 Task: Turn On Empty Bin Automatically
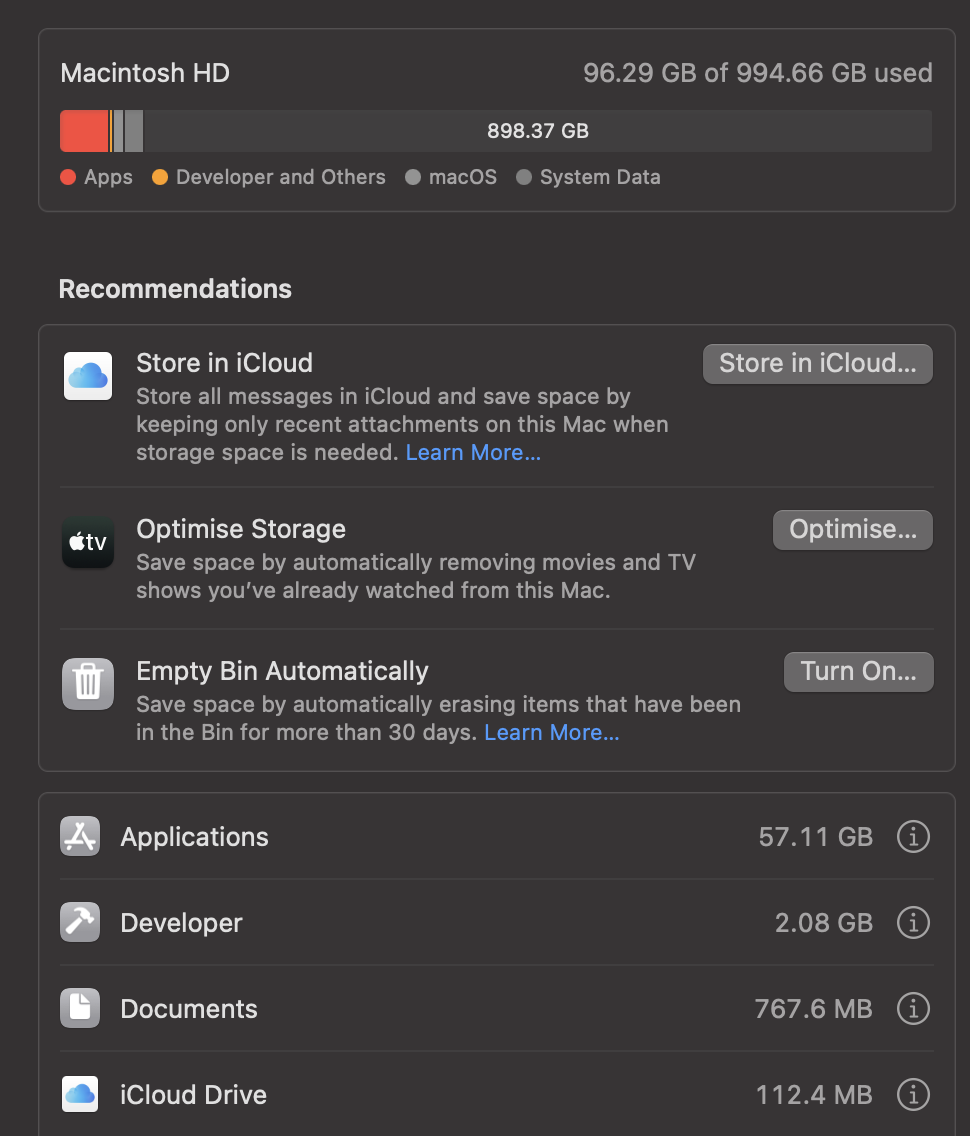tap(858, 672)
